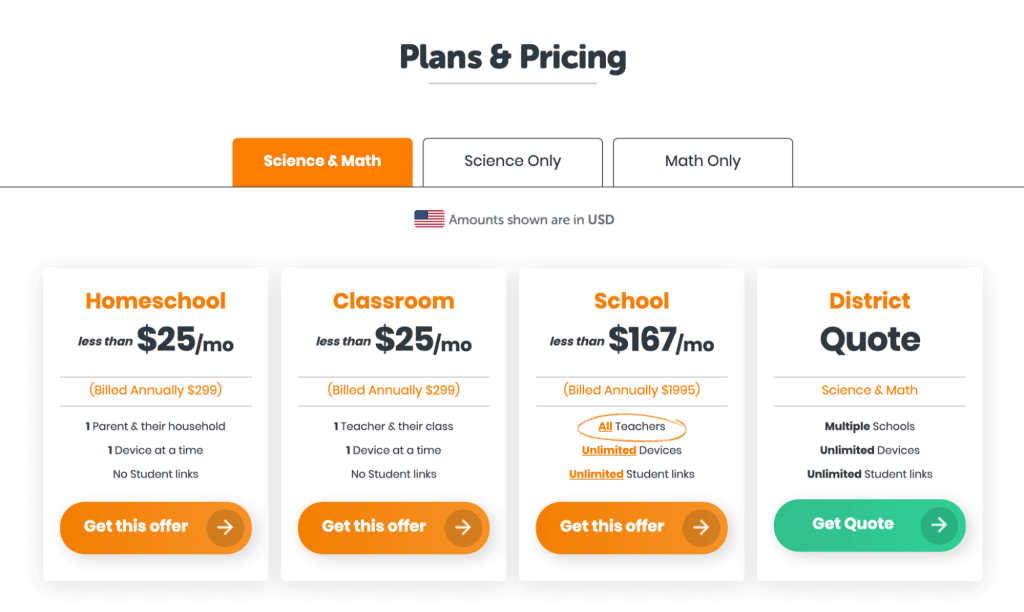The height and width of the screenshot is (612, 1024).
Task: Click the arrow icon on Homeschool's offer button
Action: coord(225,528)
